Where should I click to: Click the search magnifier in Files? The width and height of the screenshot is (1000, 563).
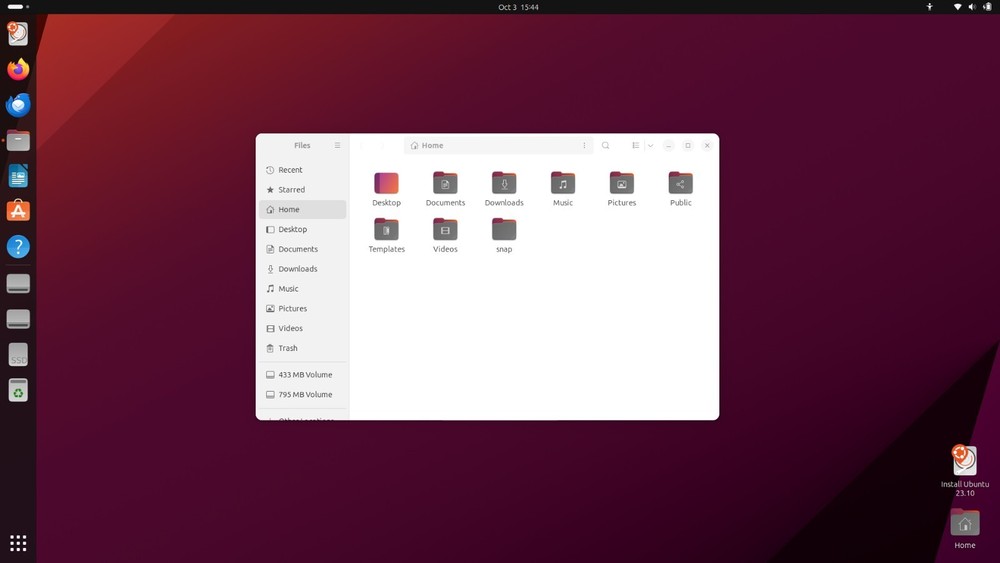605,145
